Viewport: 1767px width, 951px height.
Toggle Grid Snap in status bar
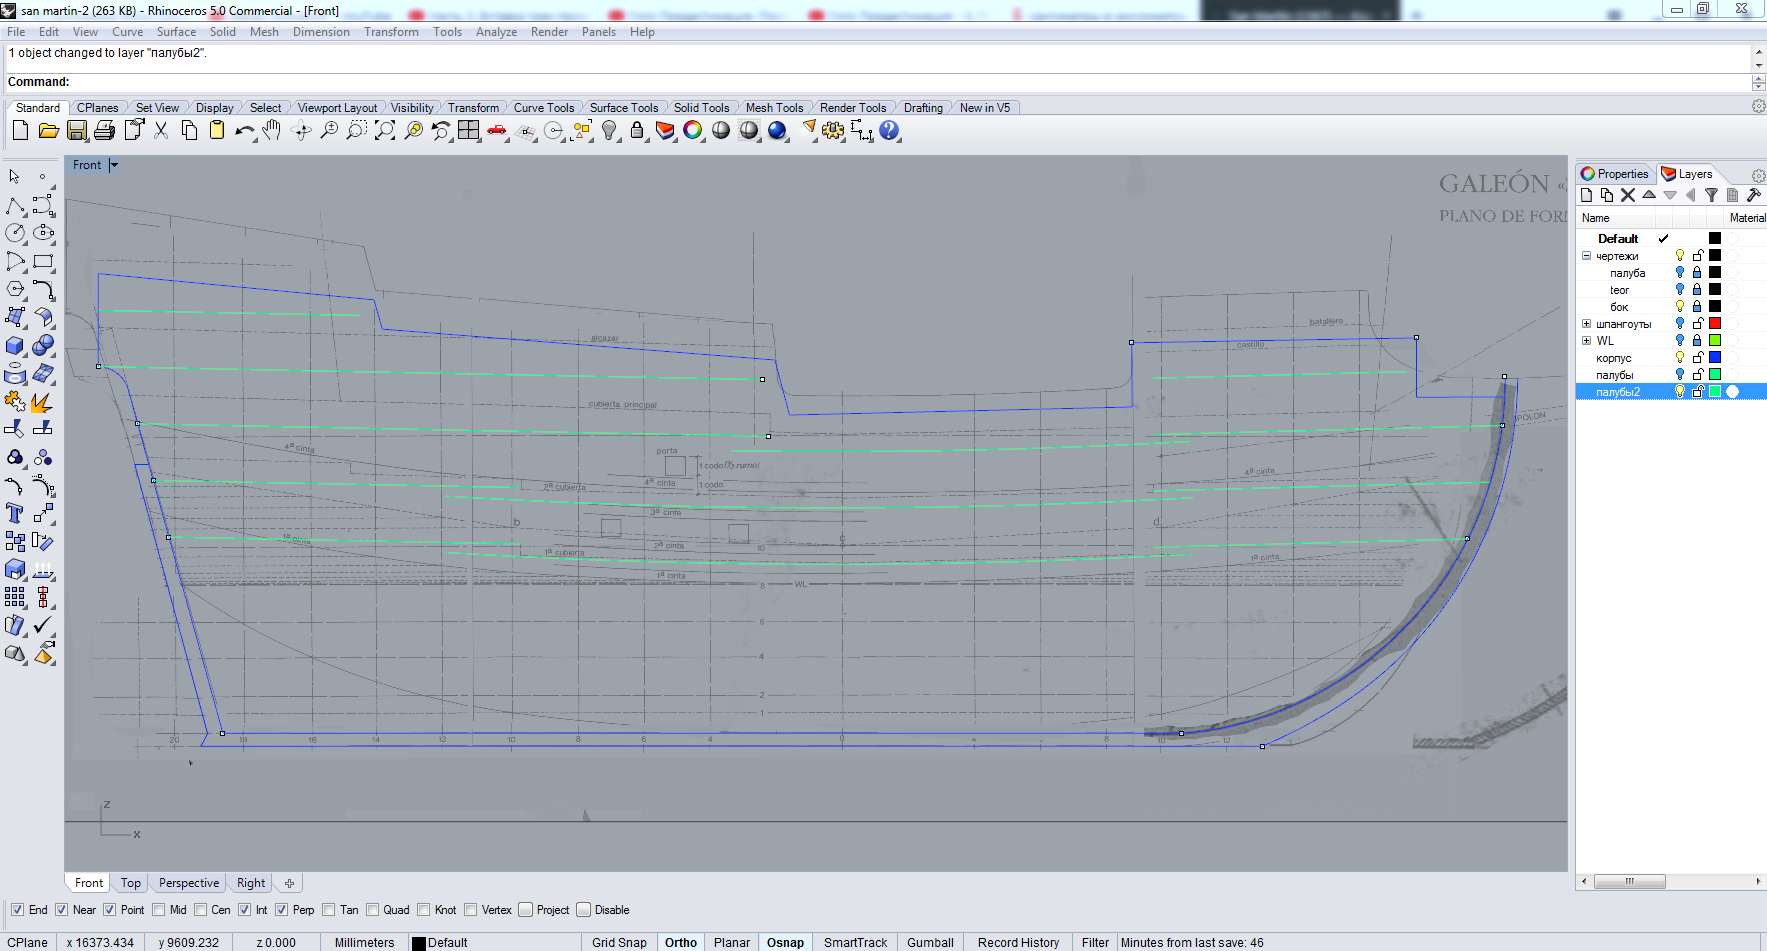(x=619, y=942)
